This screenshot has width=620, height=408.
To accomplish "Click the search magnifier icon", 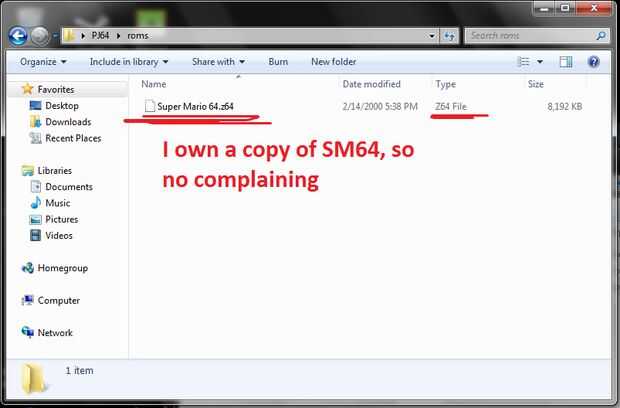I will pos(601,36).
